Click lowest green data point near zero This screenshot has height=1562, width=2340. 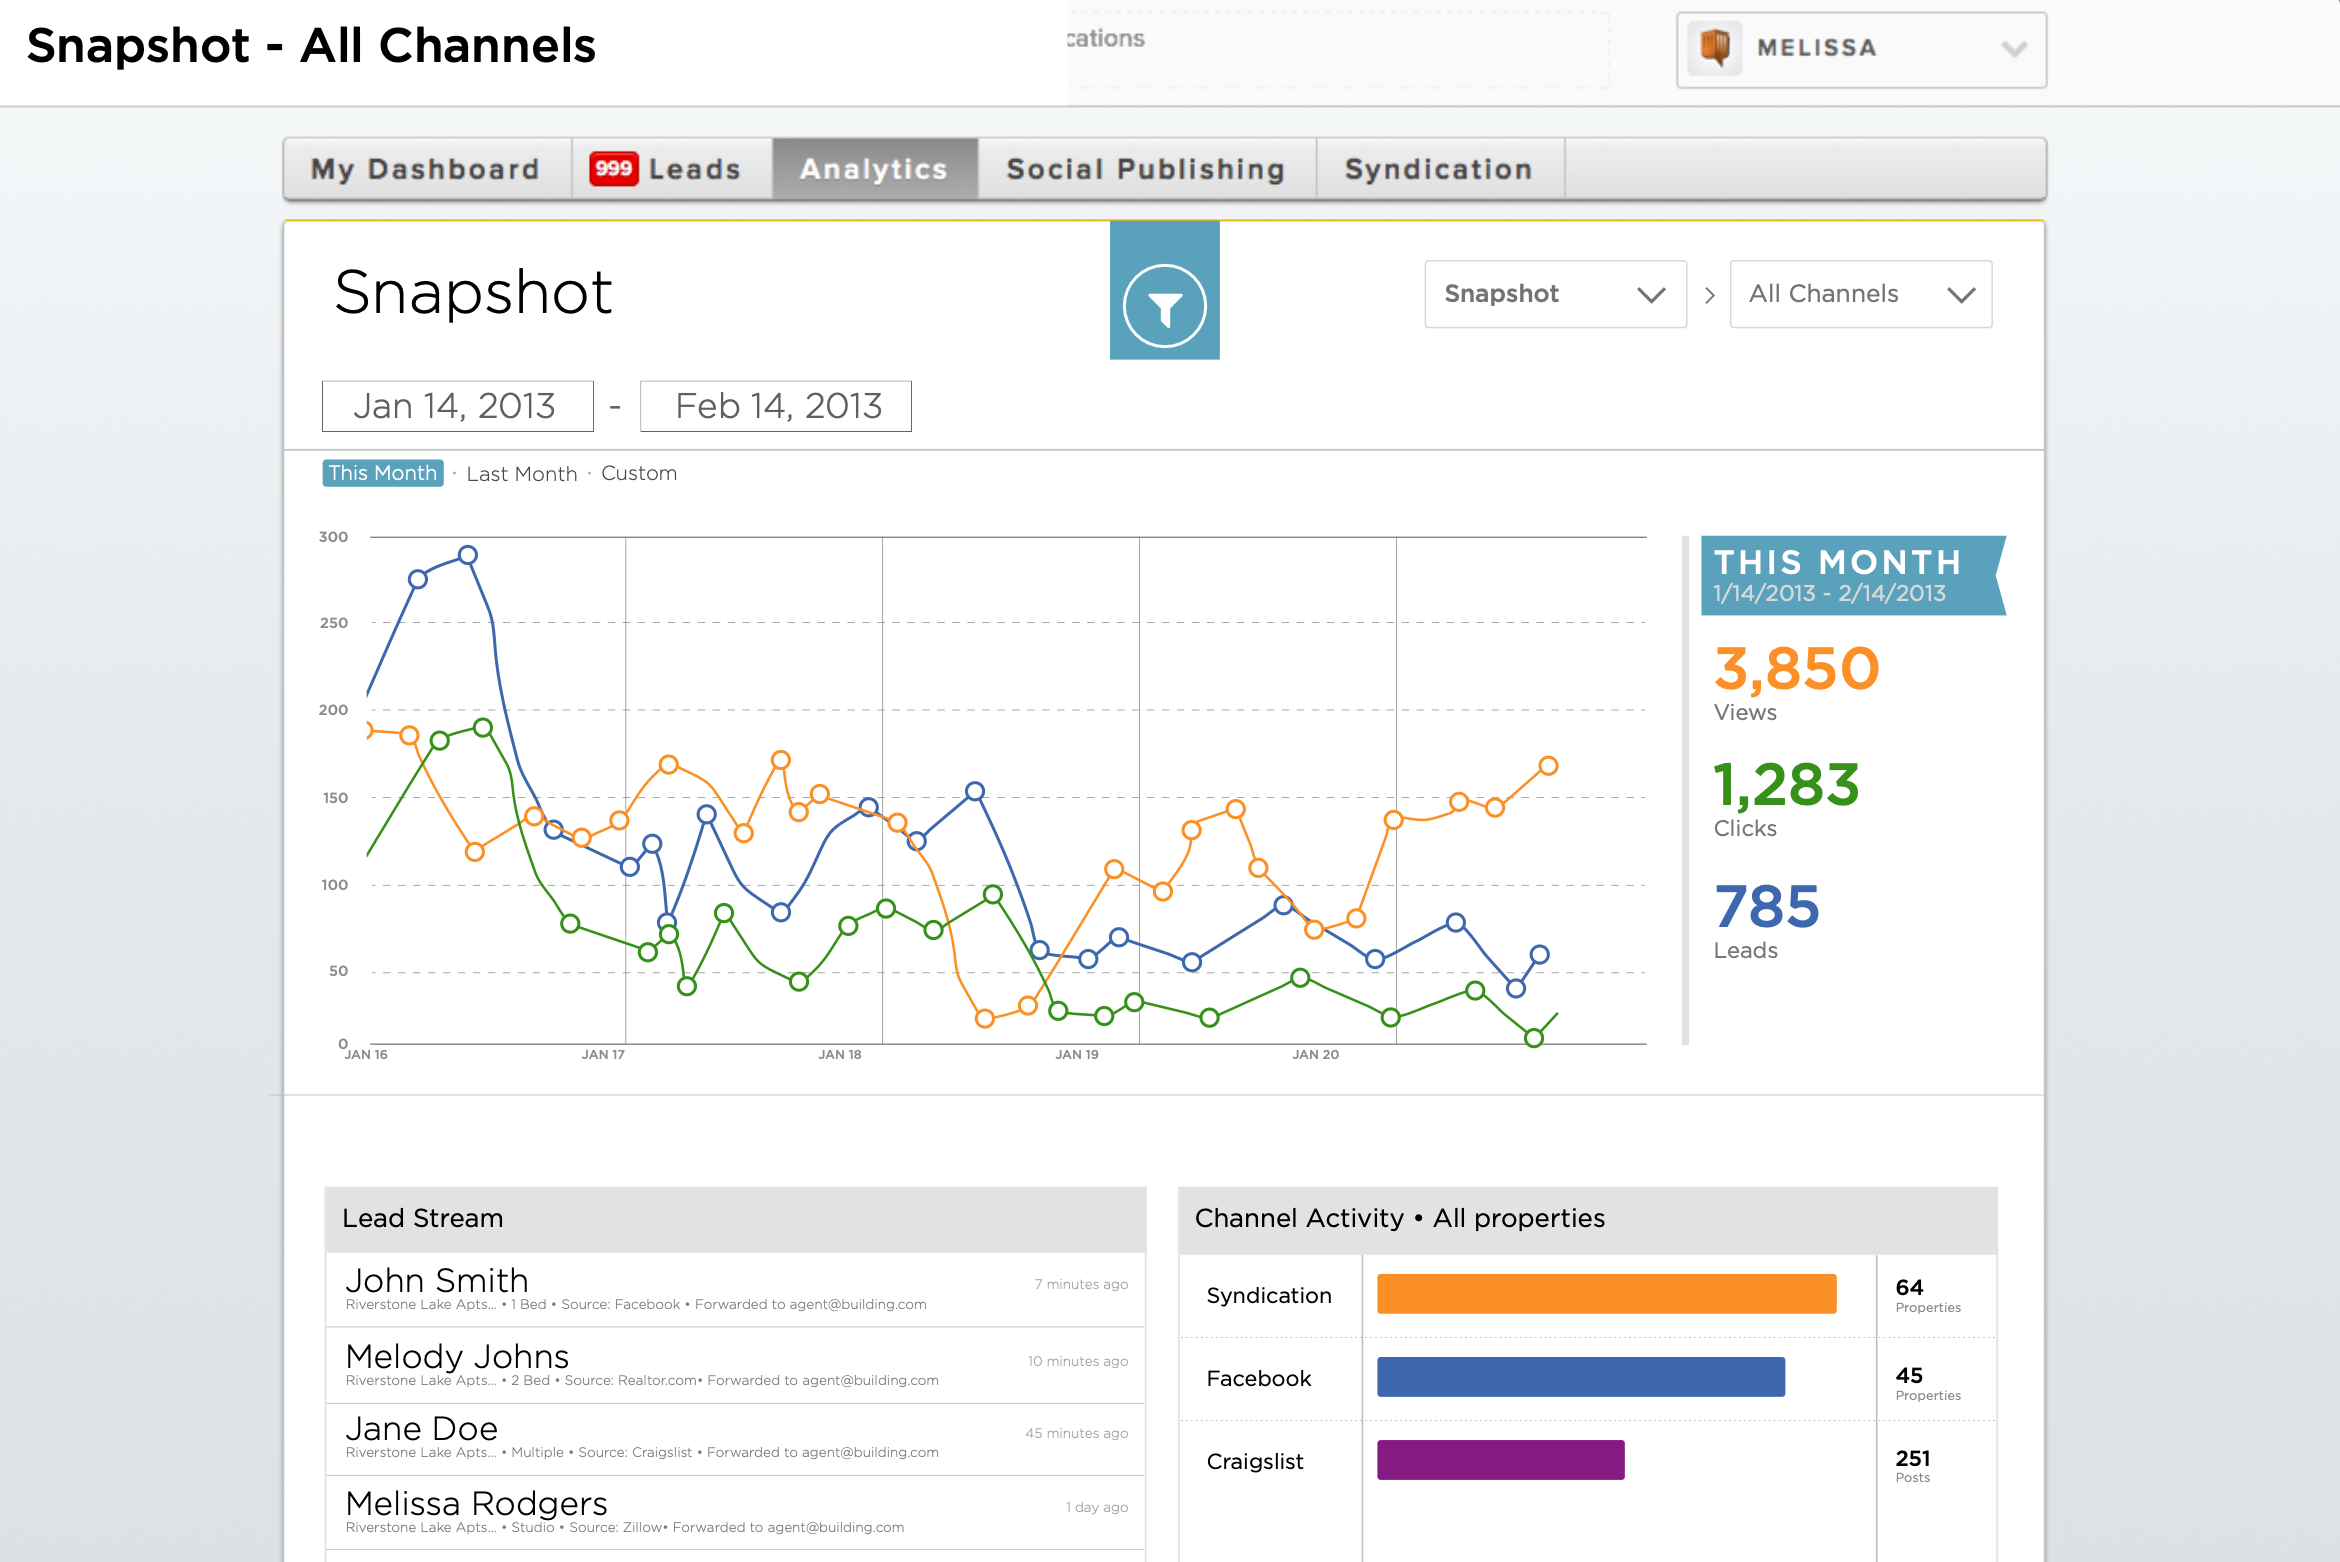(1533, 1038)
